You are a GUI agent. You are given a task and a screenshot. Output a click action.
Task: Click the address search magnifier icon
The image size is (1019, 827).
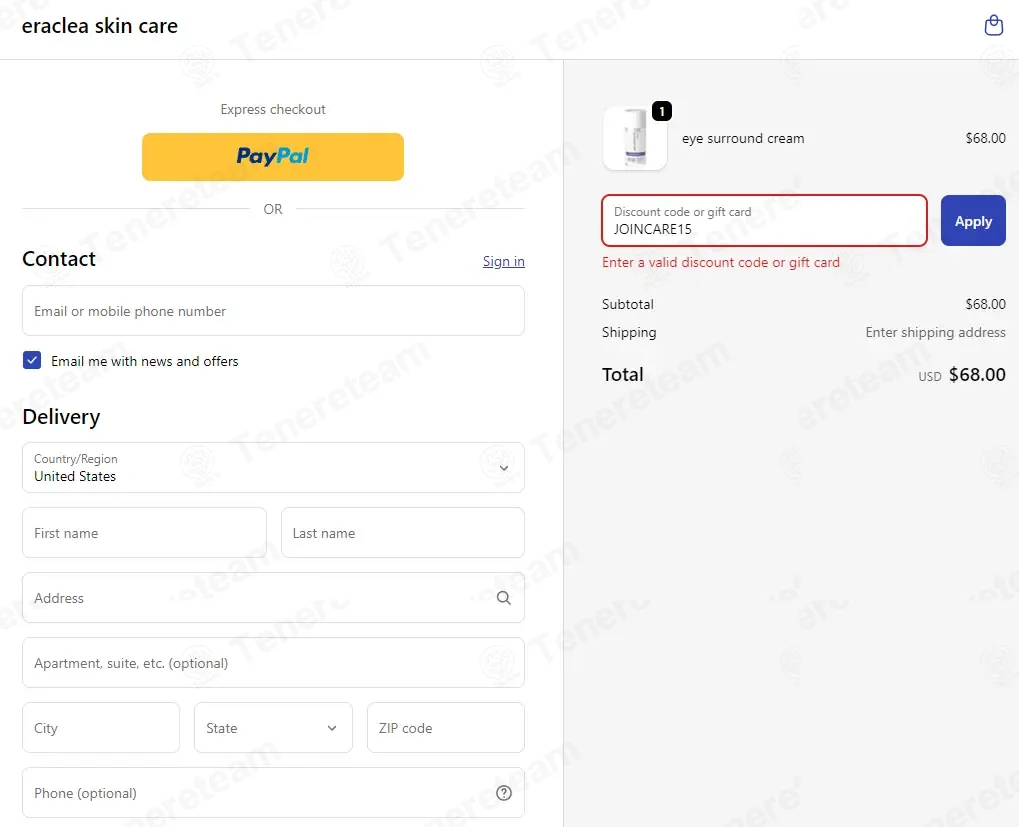pyautogui.click(x=504, y=598)
